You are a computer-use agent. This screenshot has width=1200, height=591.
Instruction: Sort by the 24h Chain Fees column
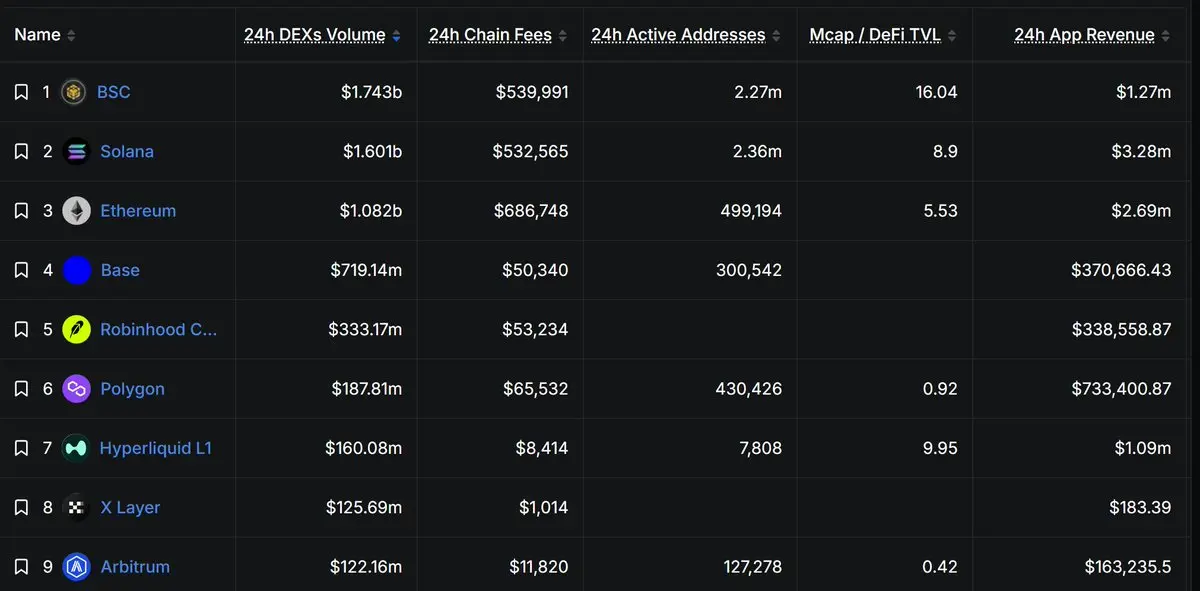[x=563, y=36]
